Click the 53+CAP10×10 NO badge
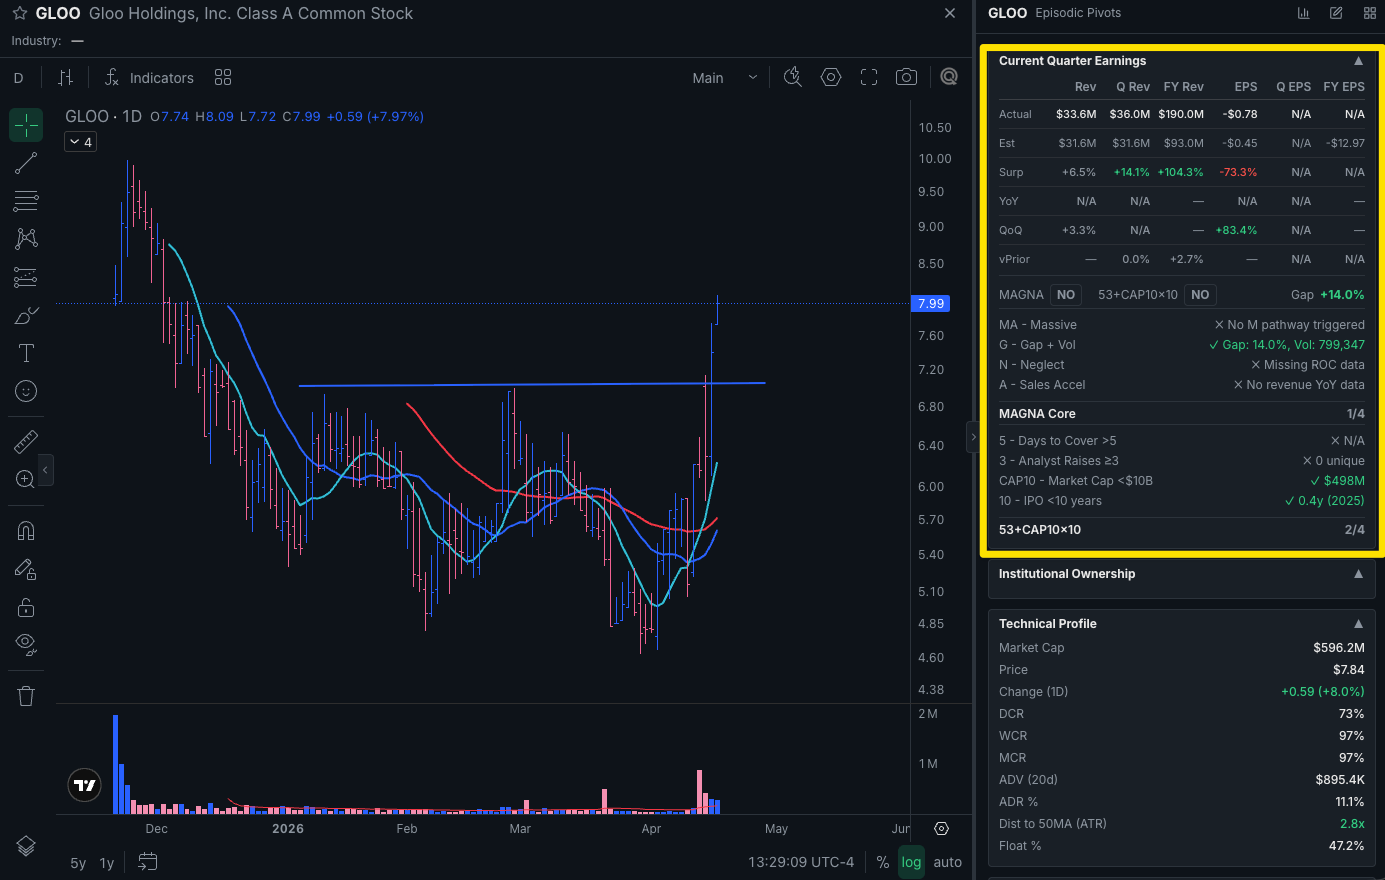The height and width of the screenshot is (880, 1385). 1200,295
